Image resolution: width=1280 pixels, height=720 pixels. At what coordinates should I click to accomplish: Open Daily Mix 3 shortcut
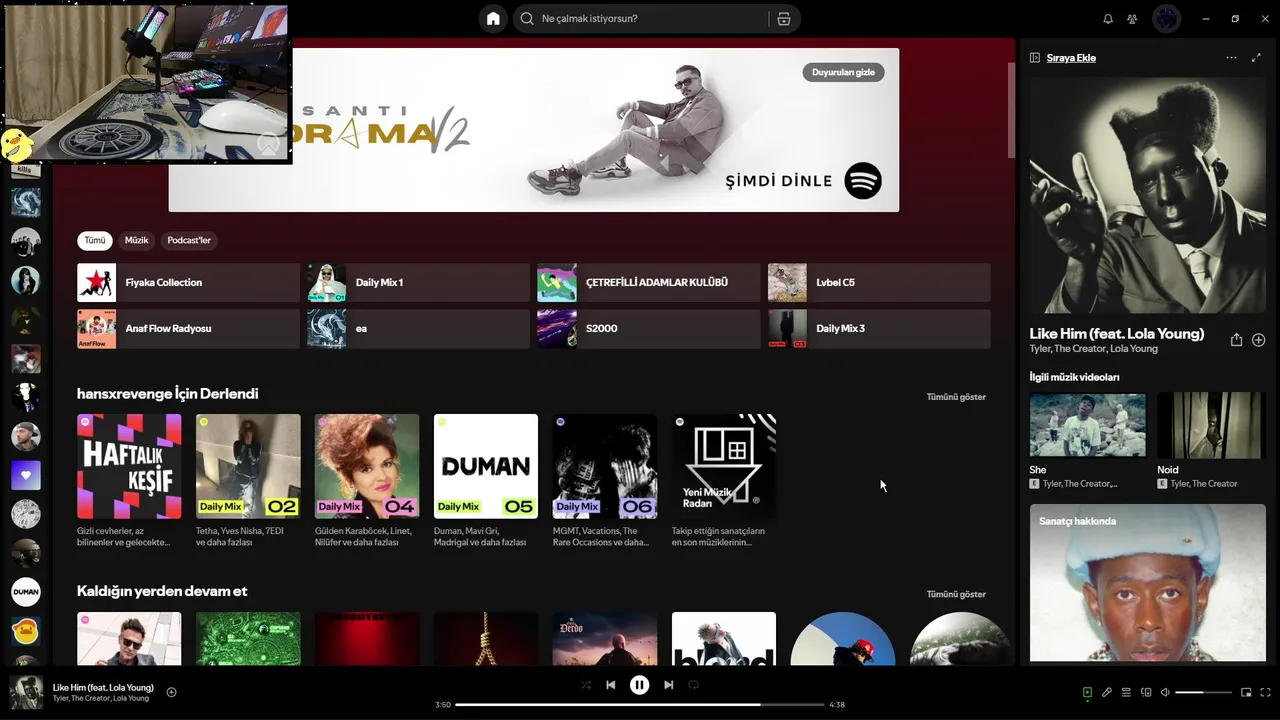[x=879, y=329]
